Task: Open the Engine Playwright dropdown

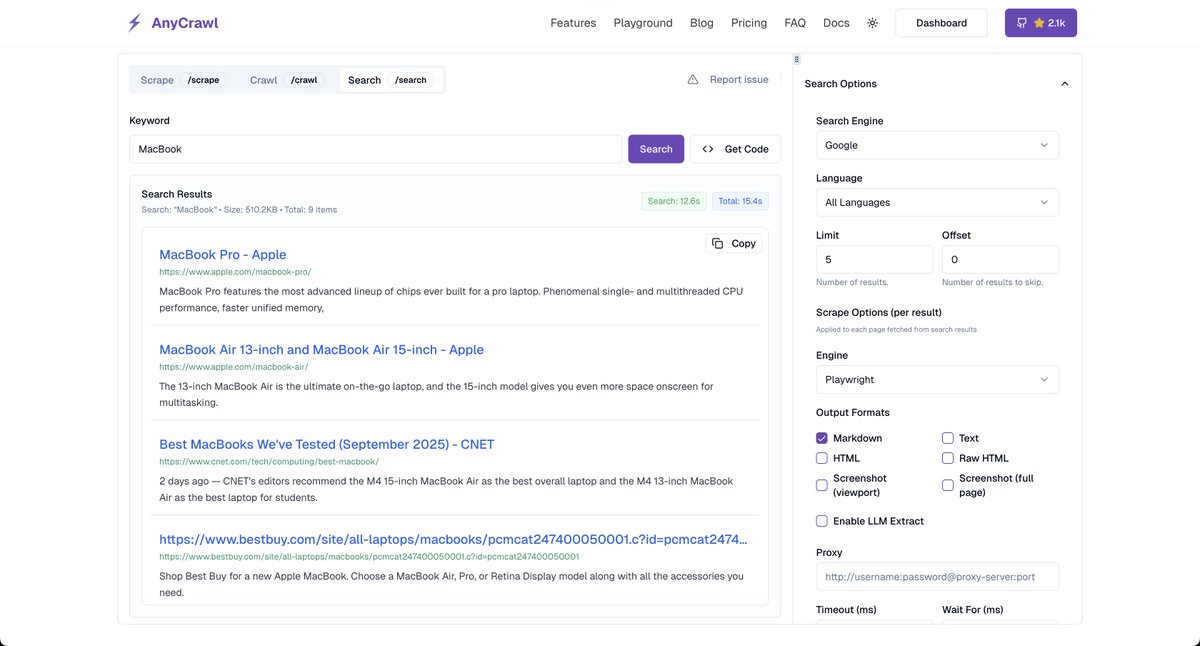Action: click(x=937, y=380)
